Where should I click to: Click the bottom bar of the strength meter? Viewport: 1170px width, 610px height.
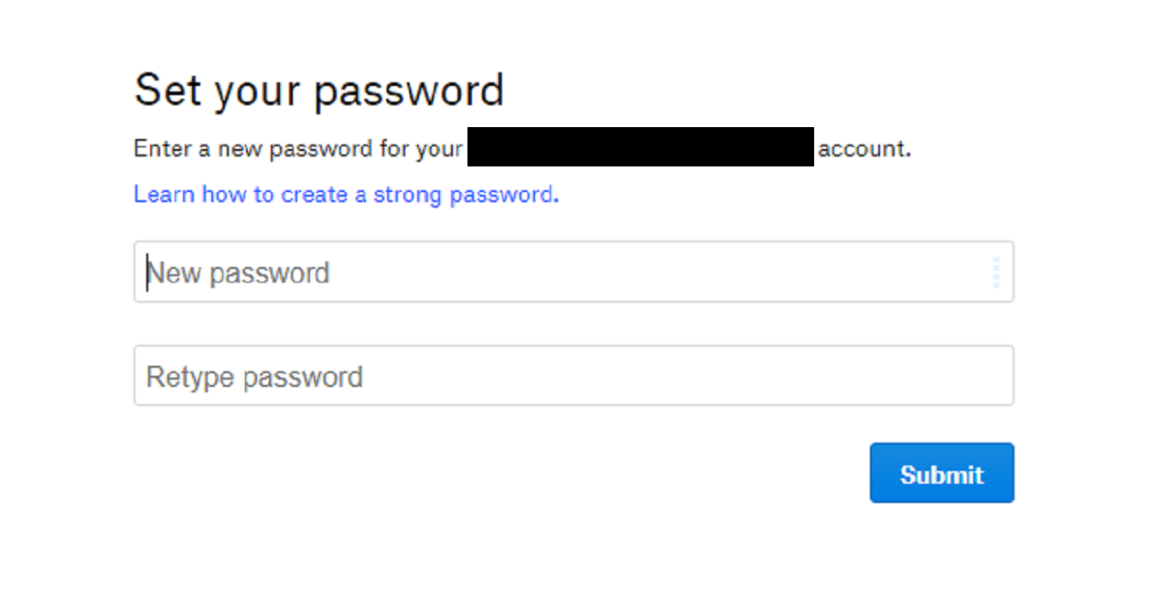tap(996, 285)
